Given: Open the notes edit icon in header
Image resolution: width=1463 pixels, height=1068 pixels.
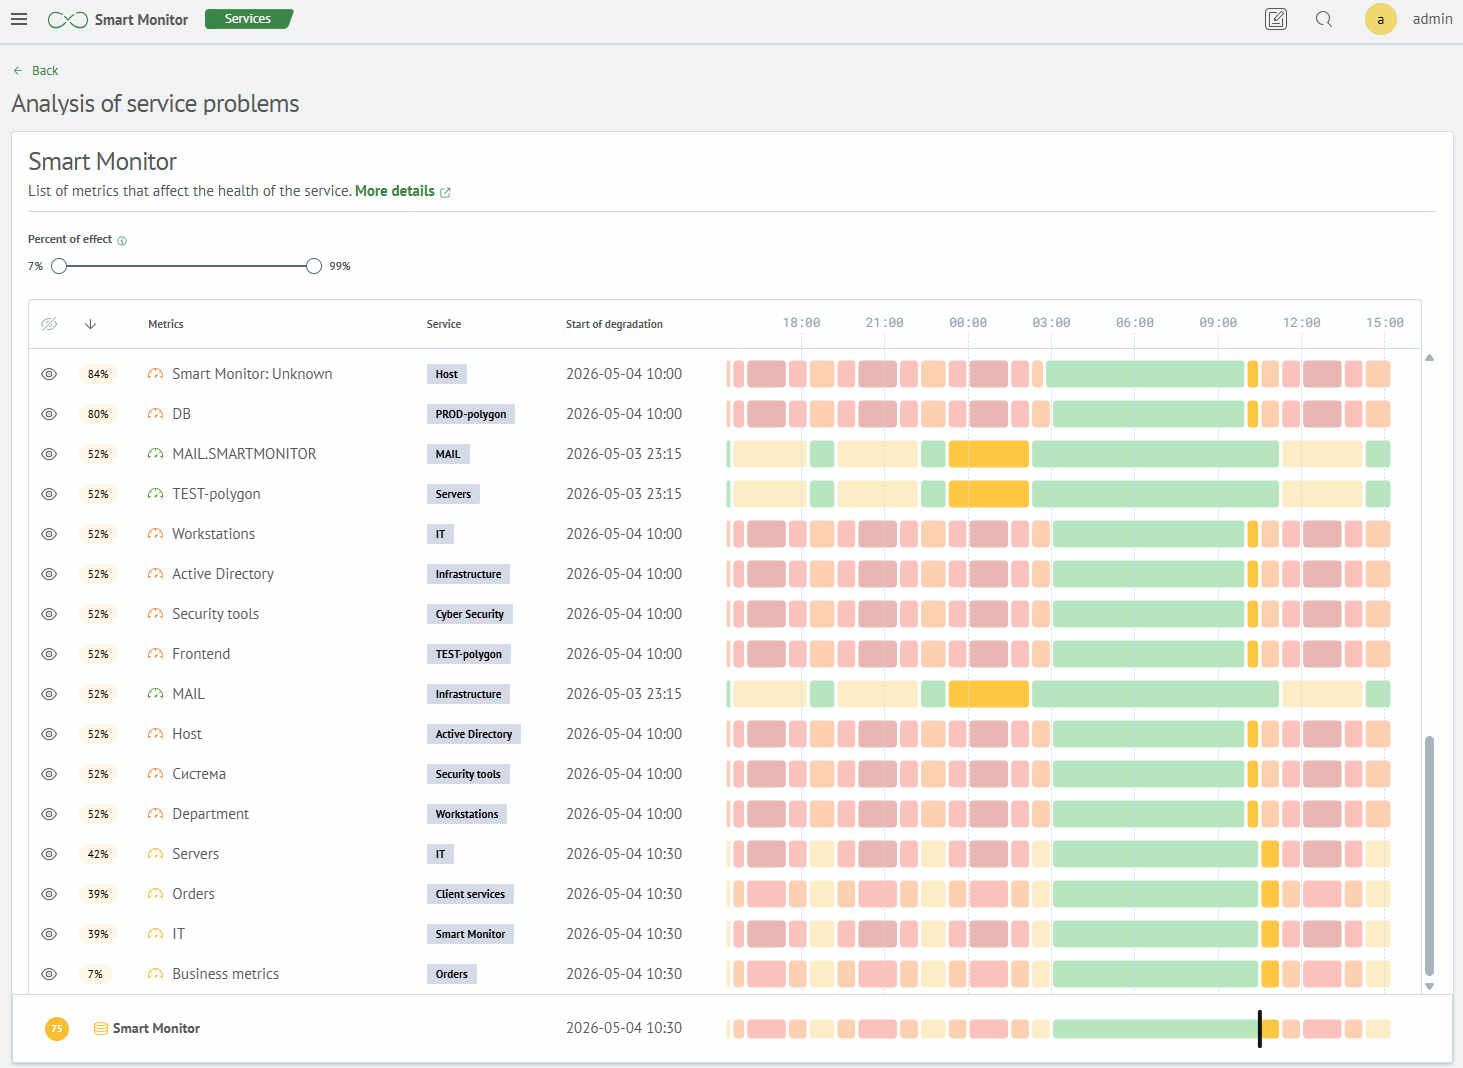Looking at the screenshot, I should tap(1276, 19).
